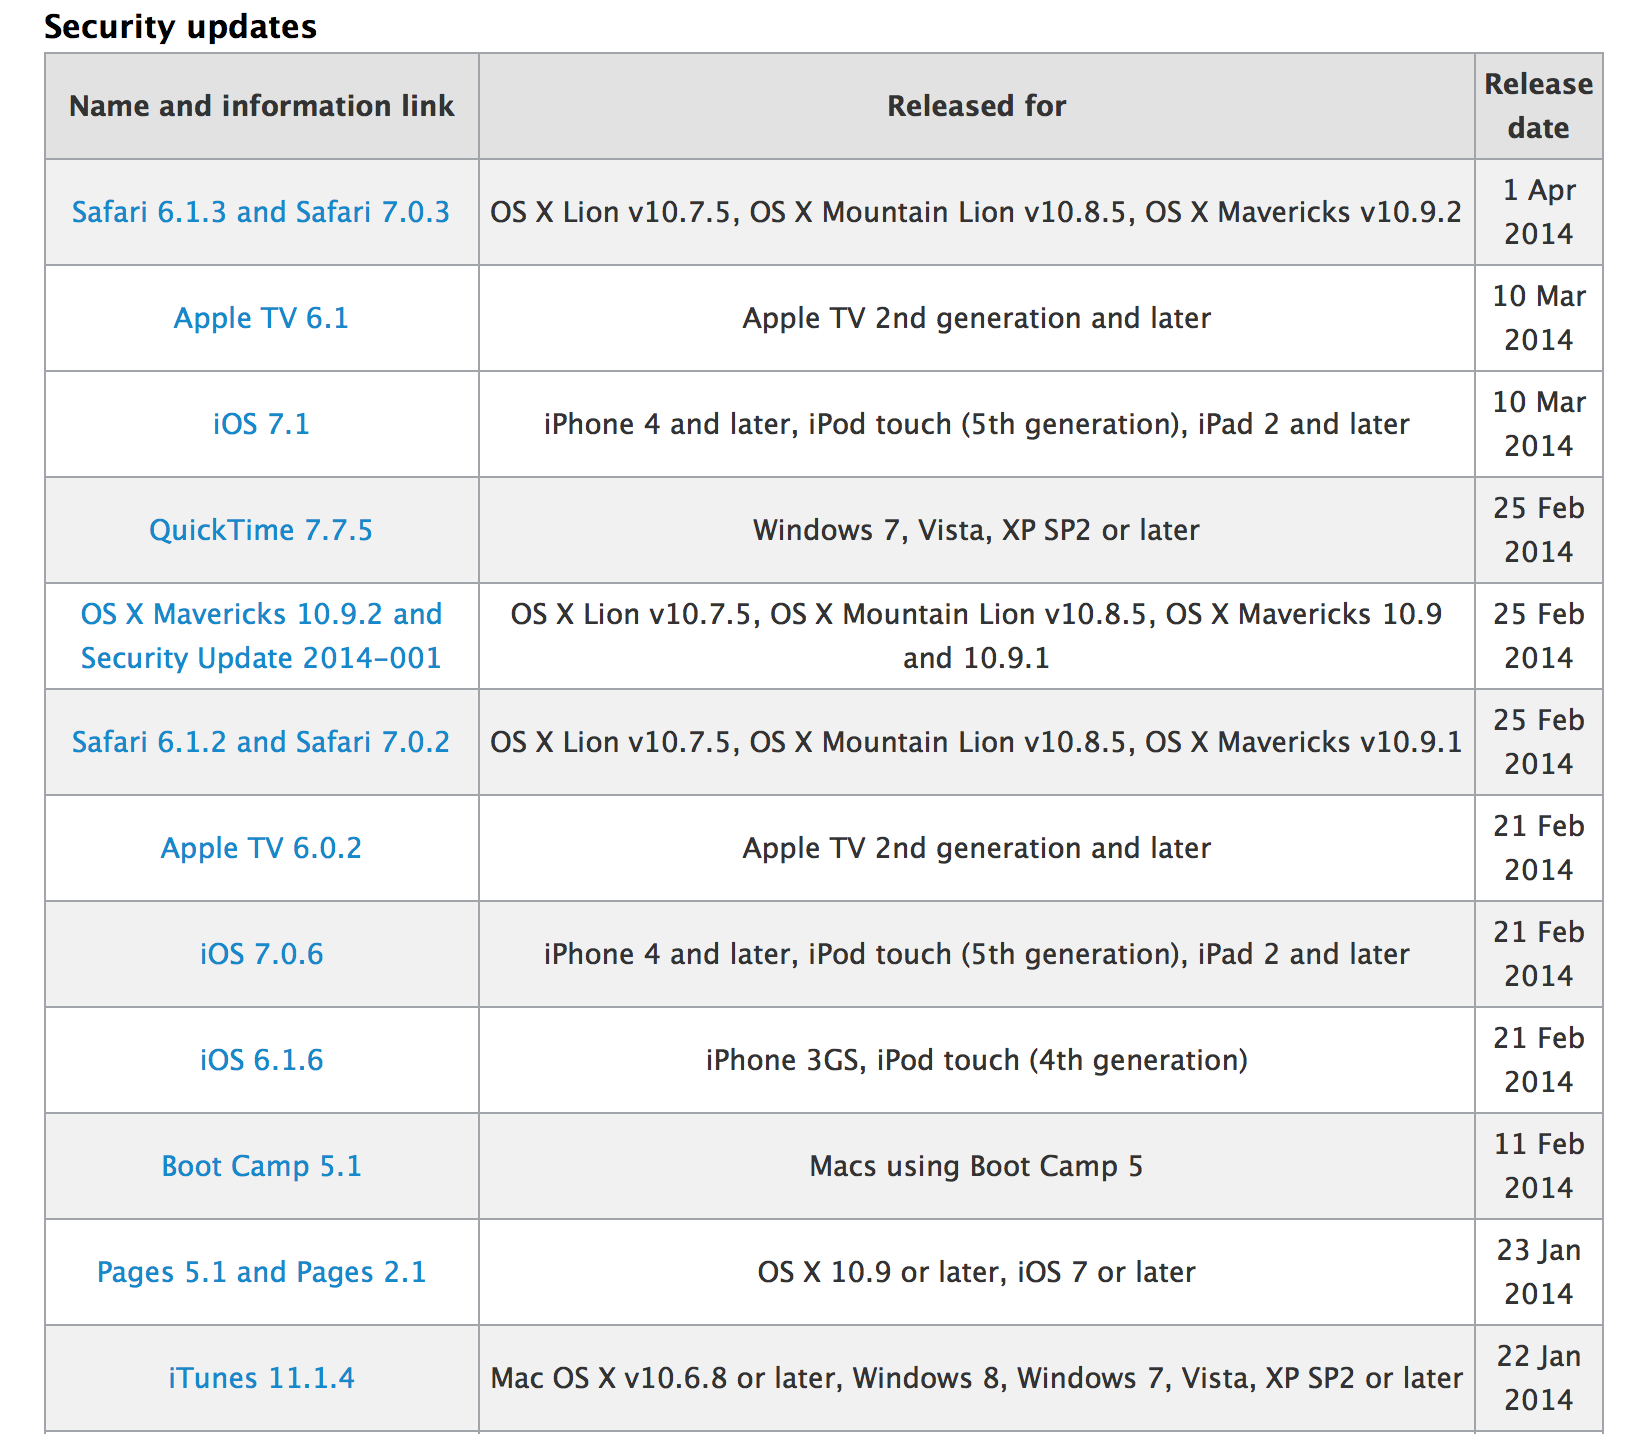The width and height of the screenshot is (1642, 1434).
Task: Click the 'Released for' column header
Action: tap(976, 106)
